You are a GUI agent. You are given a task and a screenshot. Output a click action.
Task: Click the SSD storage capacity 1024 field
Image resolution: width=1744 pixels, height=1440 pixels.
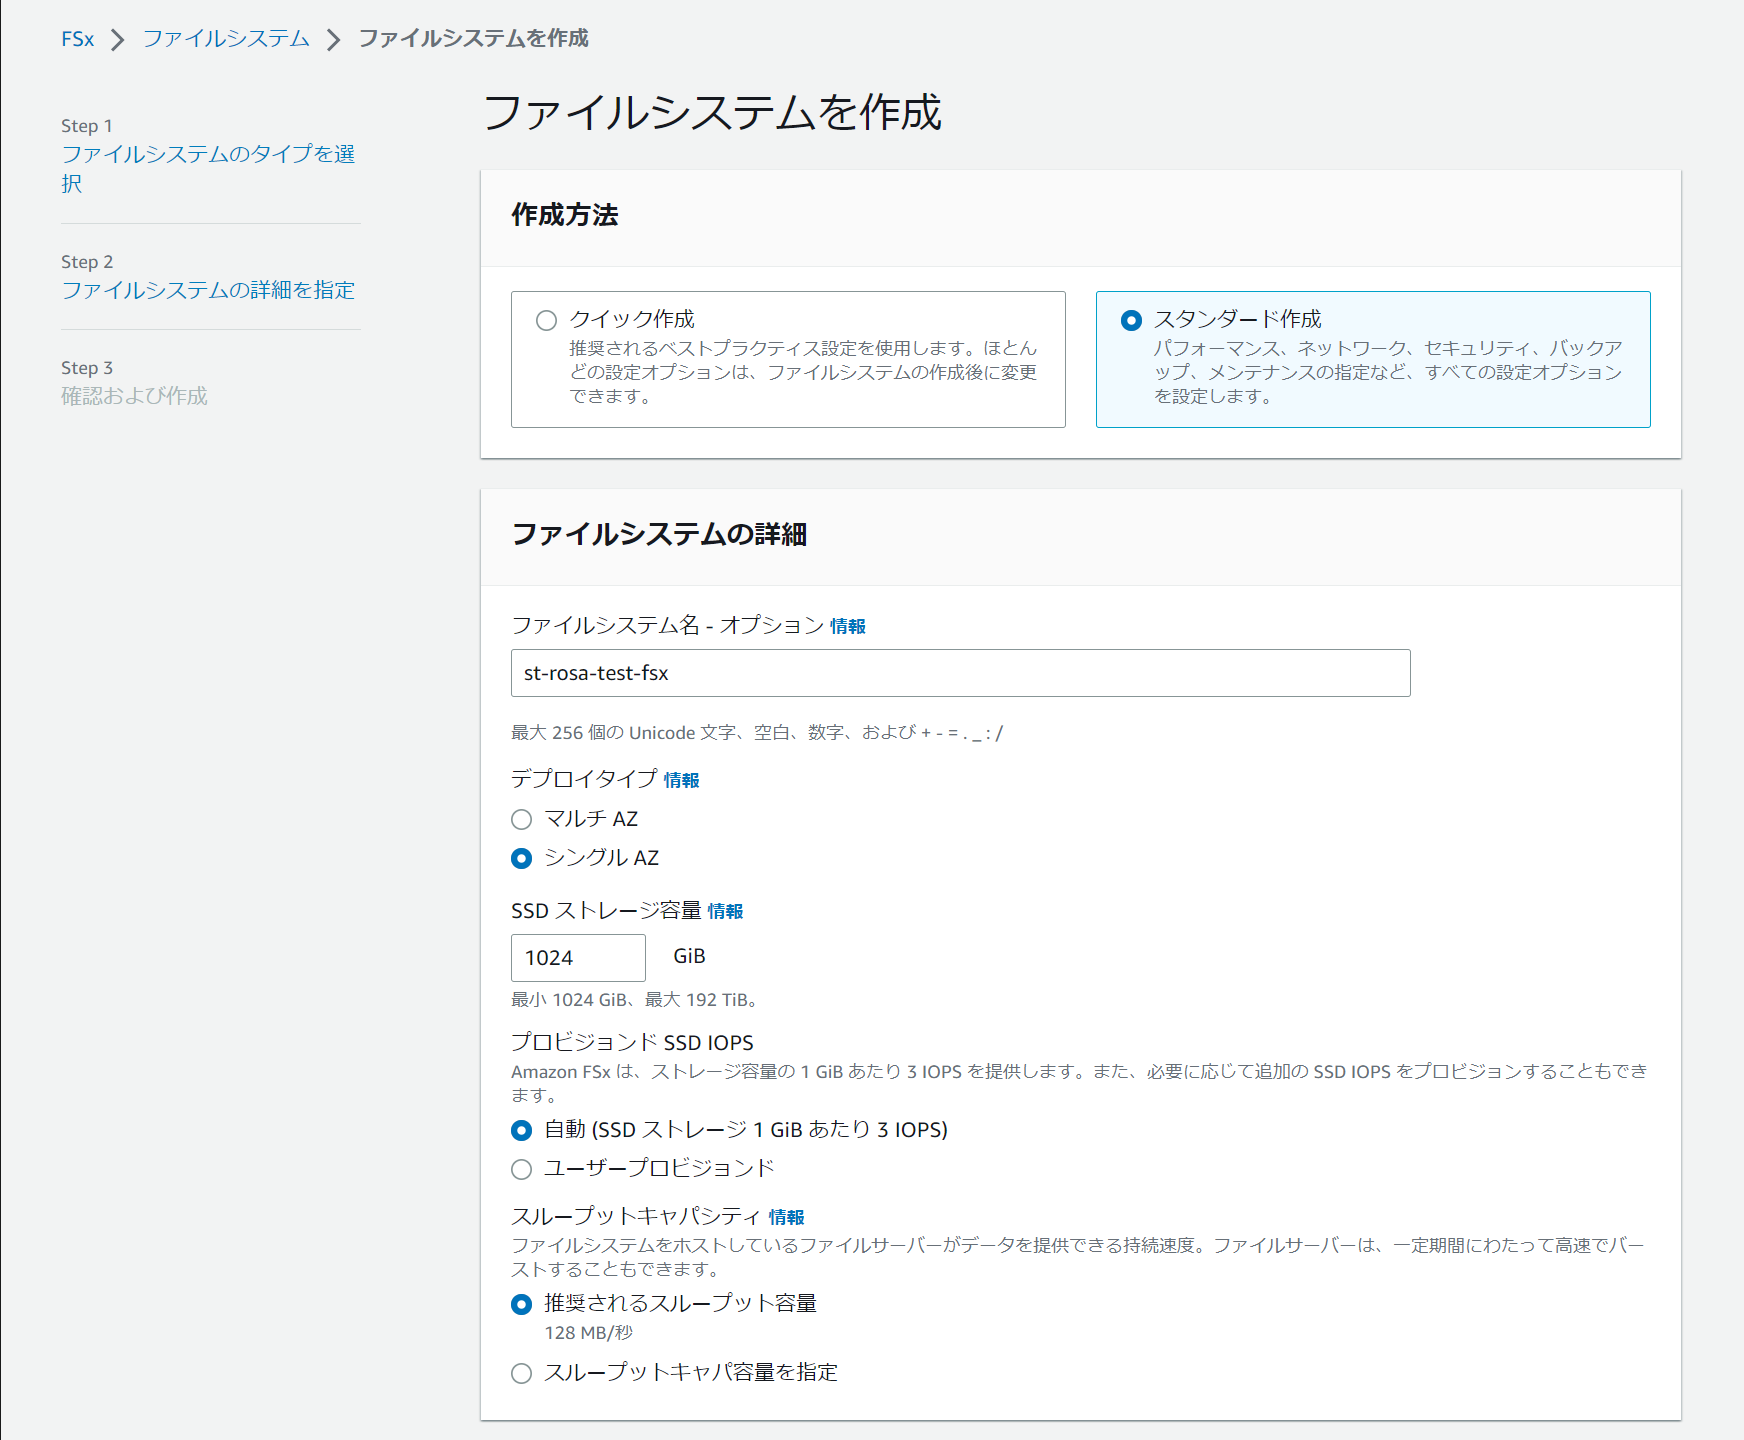578,957
